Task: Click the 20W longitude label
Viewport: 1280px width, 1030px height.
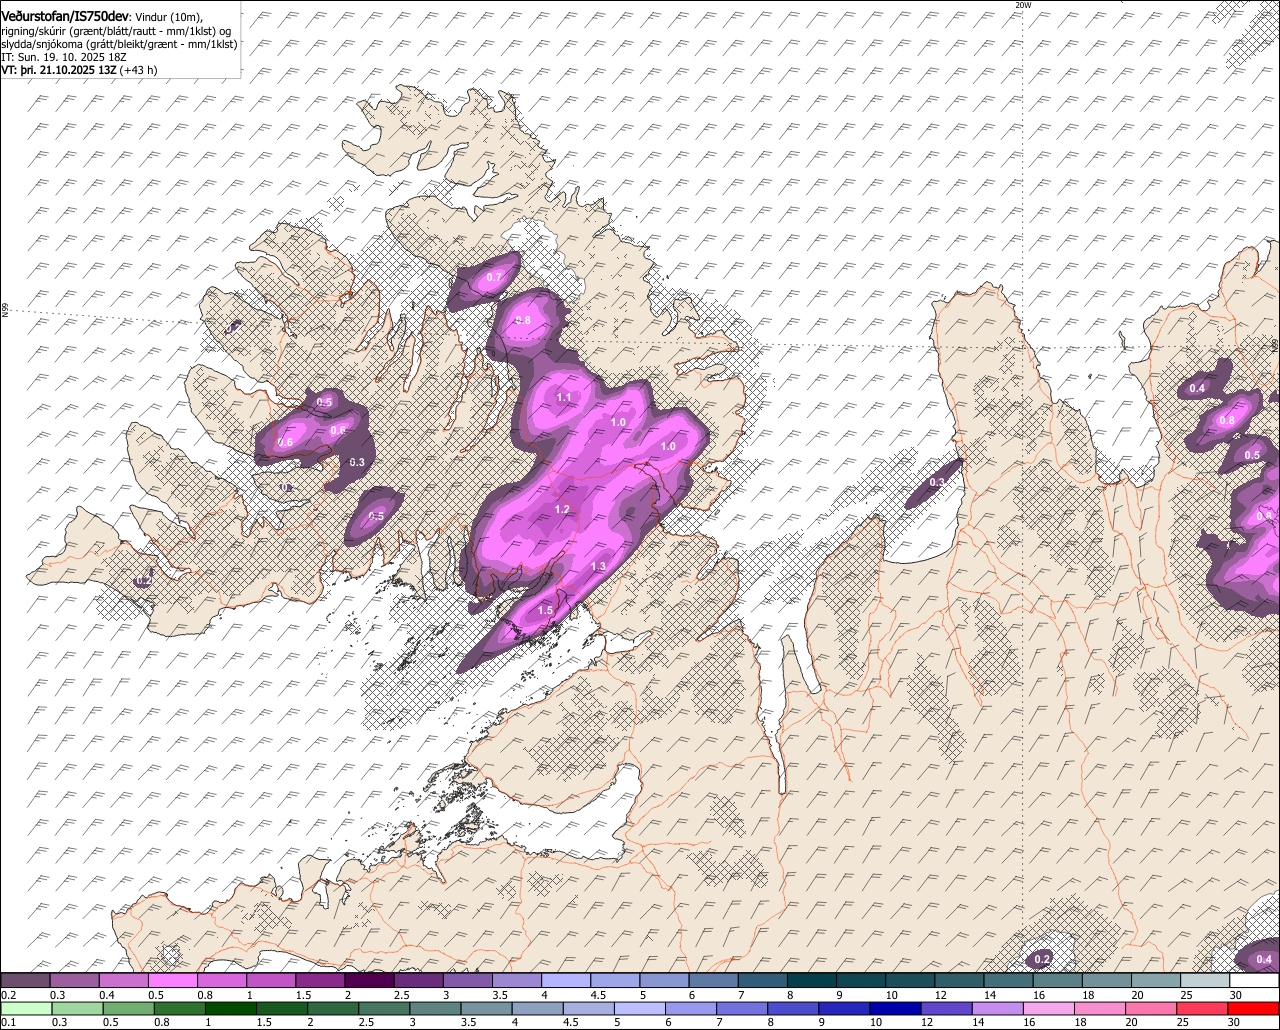Action: 1022,5
